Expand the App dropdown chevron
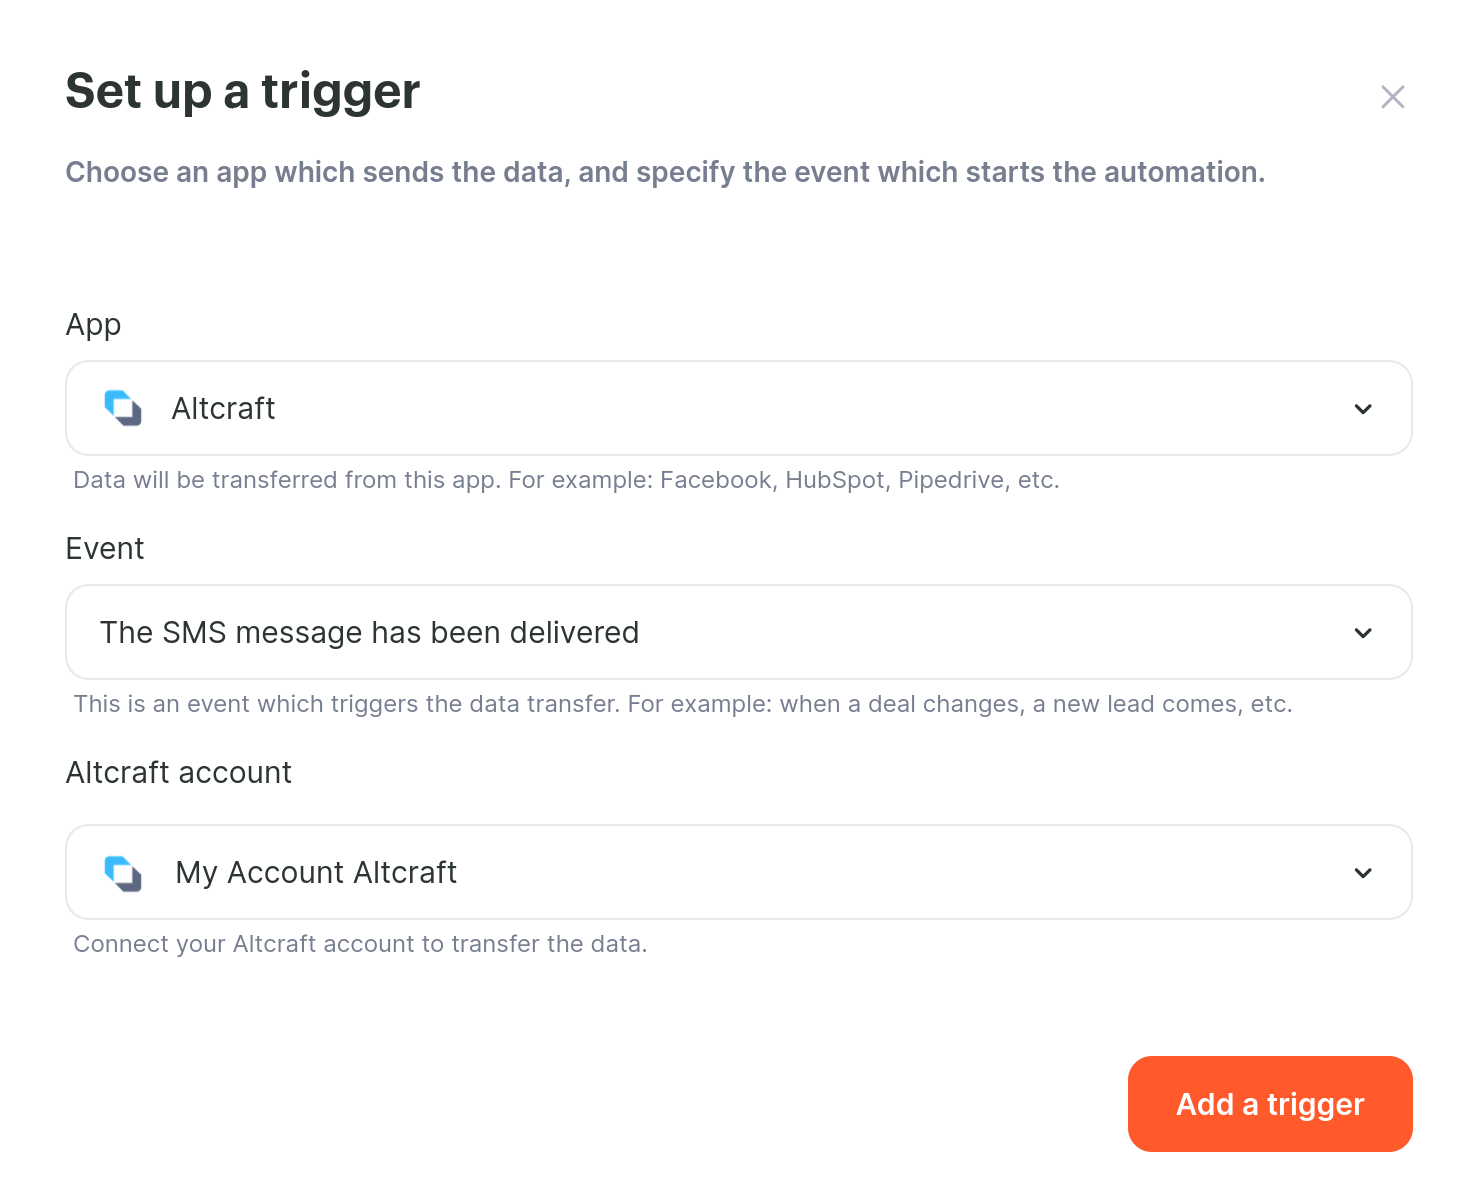The height and width of the screenshot is (1184, 1468). (1362, 409)
